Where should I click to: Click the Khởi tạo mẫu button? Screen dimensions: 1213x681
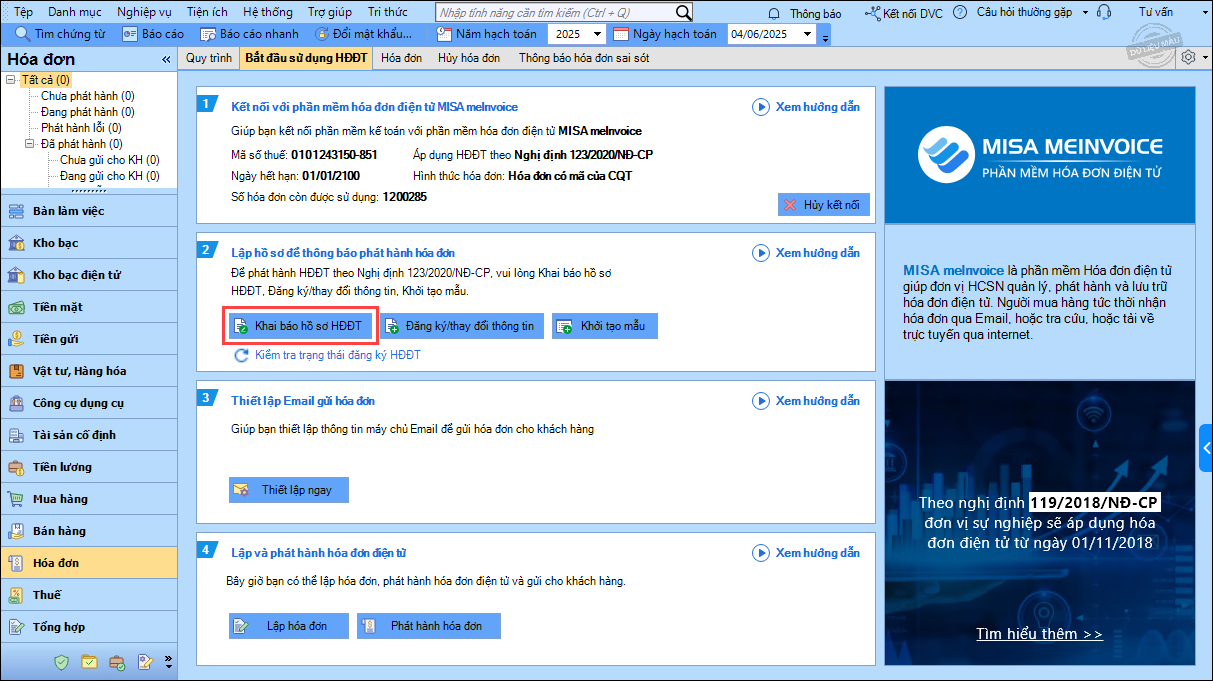click(605, 326)
